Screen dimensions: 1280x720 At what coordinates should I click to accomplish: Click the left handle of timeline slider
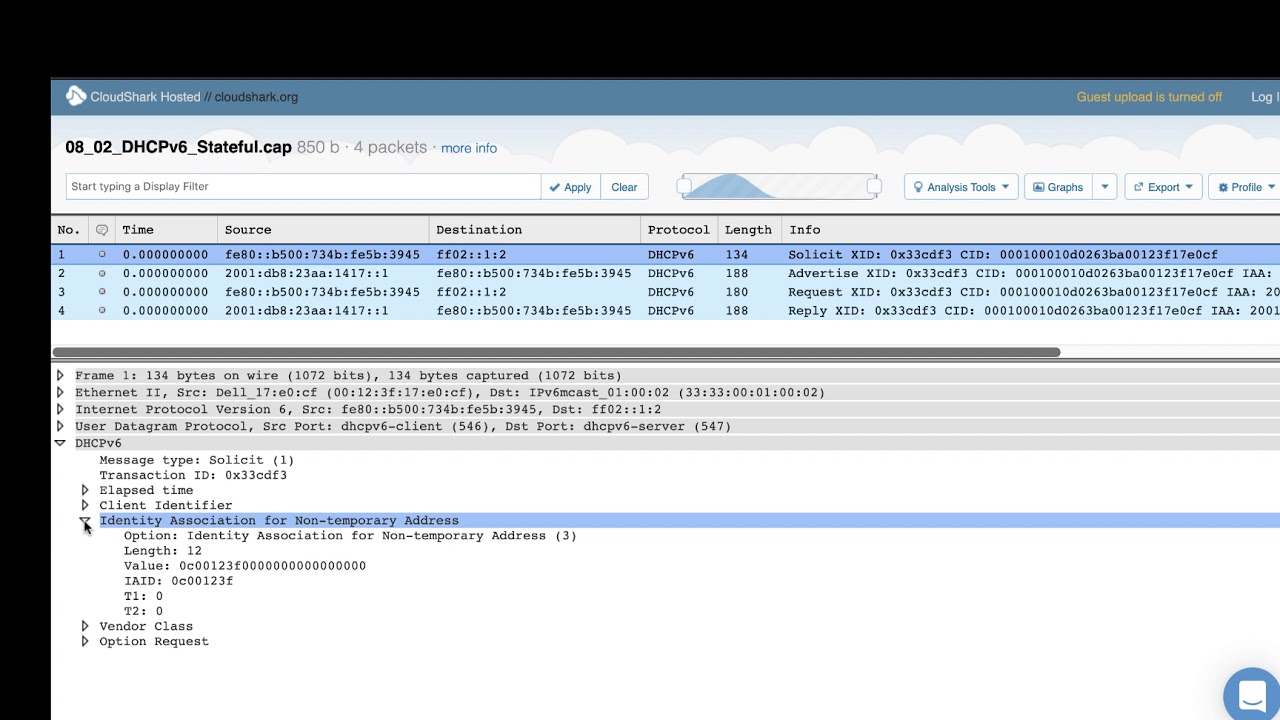coord(685,186)
